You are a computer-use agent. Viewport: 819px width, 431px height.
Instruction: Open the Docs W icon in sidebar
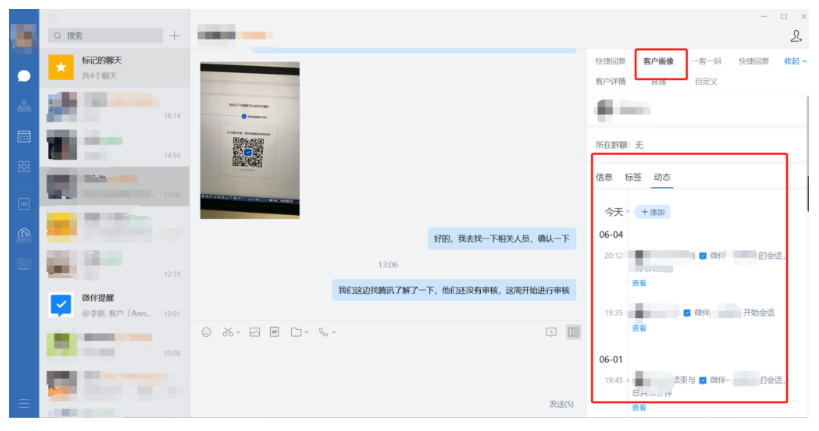tap(24, 204)
